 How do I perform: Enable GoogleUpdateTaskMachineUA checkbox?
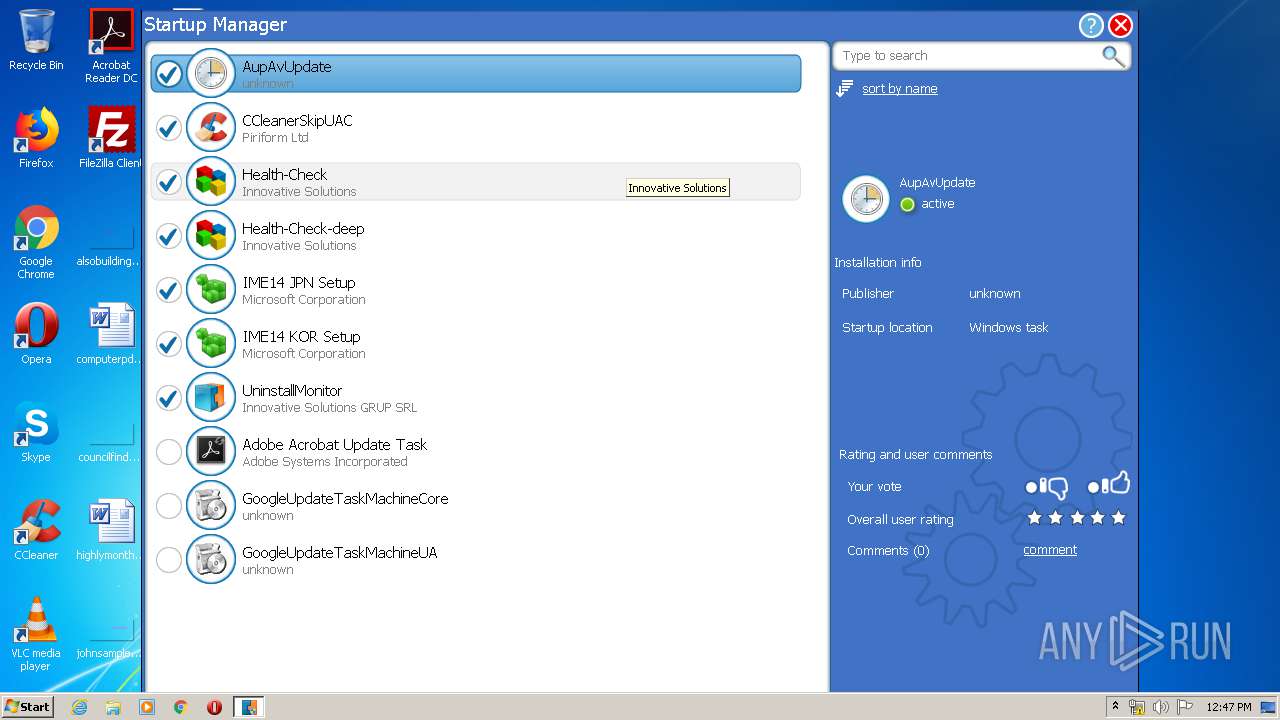click(169, 560)
